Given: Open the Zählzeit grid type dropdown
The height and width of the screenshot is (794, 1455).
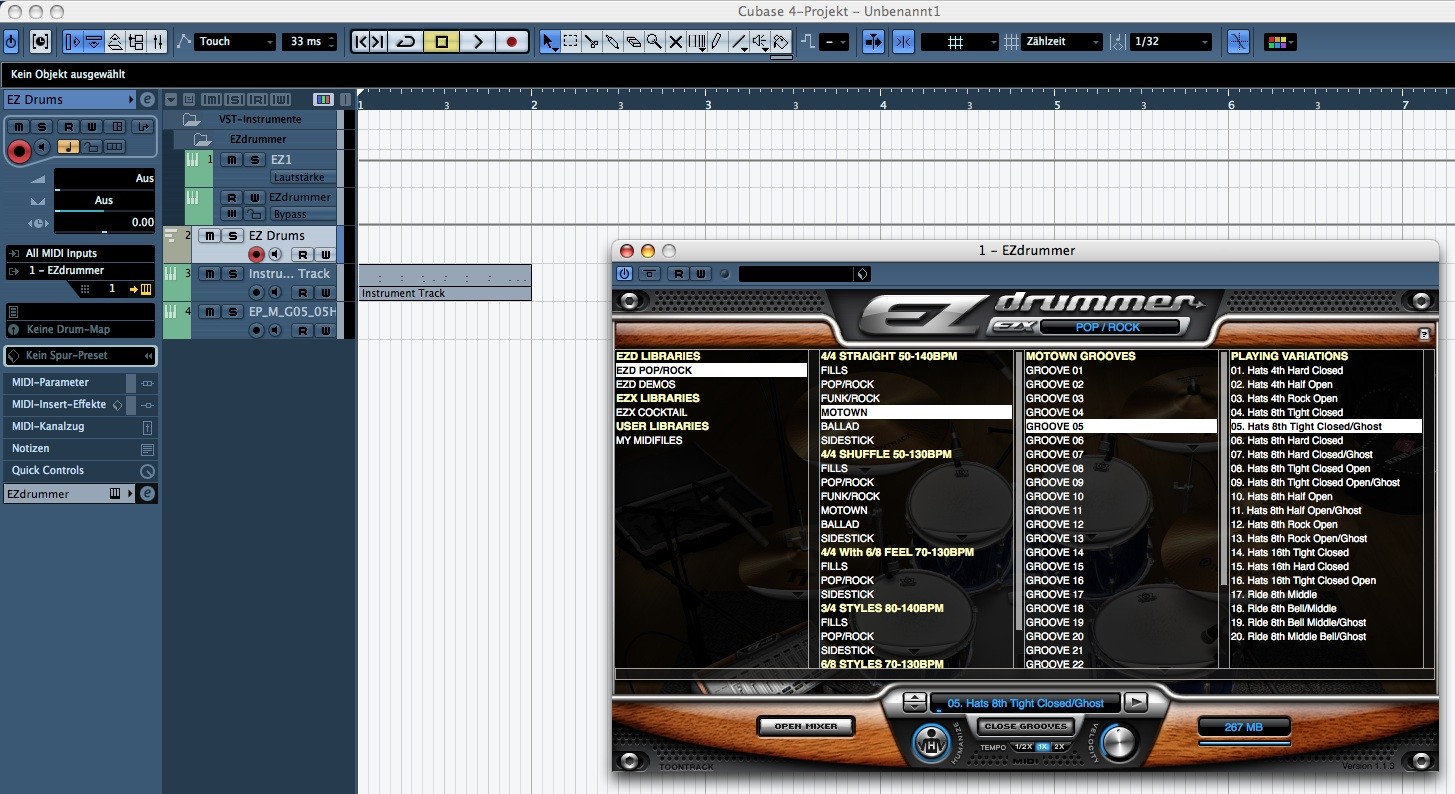Looking at the screenshot, I should point(1063,42).
